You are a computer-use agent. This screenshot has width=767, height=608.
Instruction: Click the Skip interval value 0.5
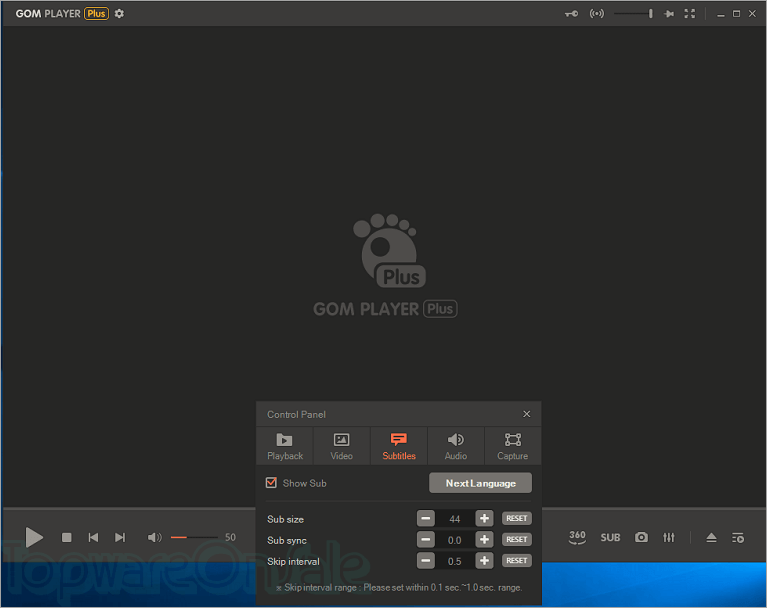(x=454, y=561)
